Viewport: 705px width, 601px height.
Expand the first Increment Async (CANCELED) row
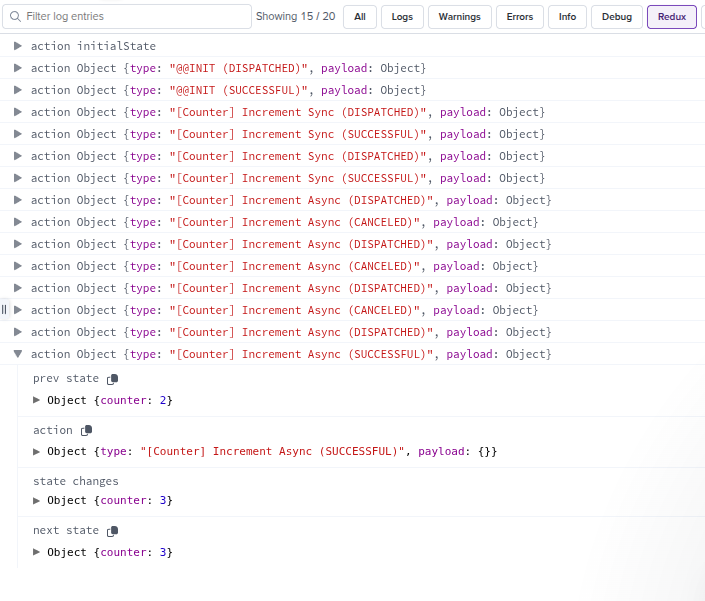[18, 222]
